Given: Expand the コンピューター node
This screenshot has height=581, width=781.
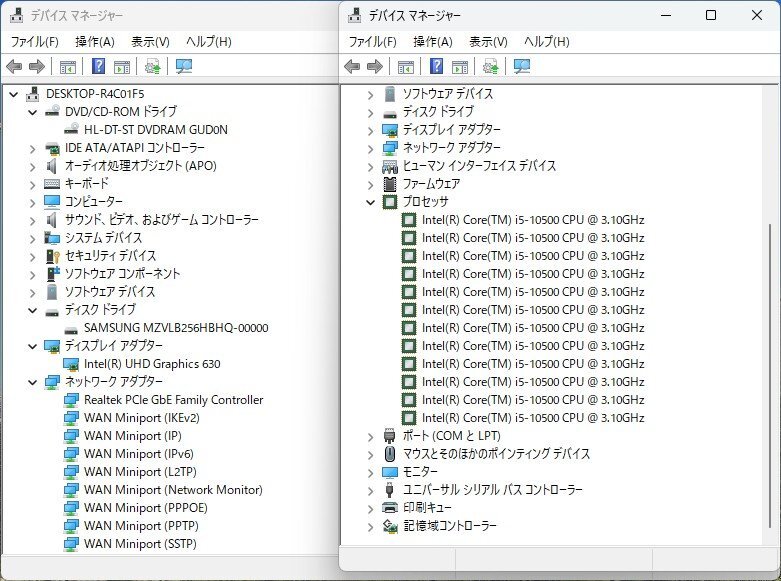Looking at the screenshot, I should point(33,202).
